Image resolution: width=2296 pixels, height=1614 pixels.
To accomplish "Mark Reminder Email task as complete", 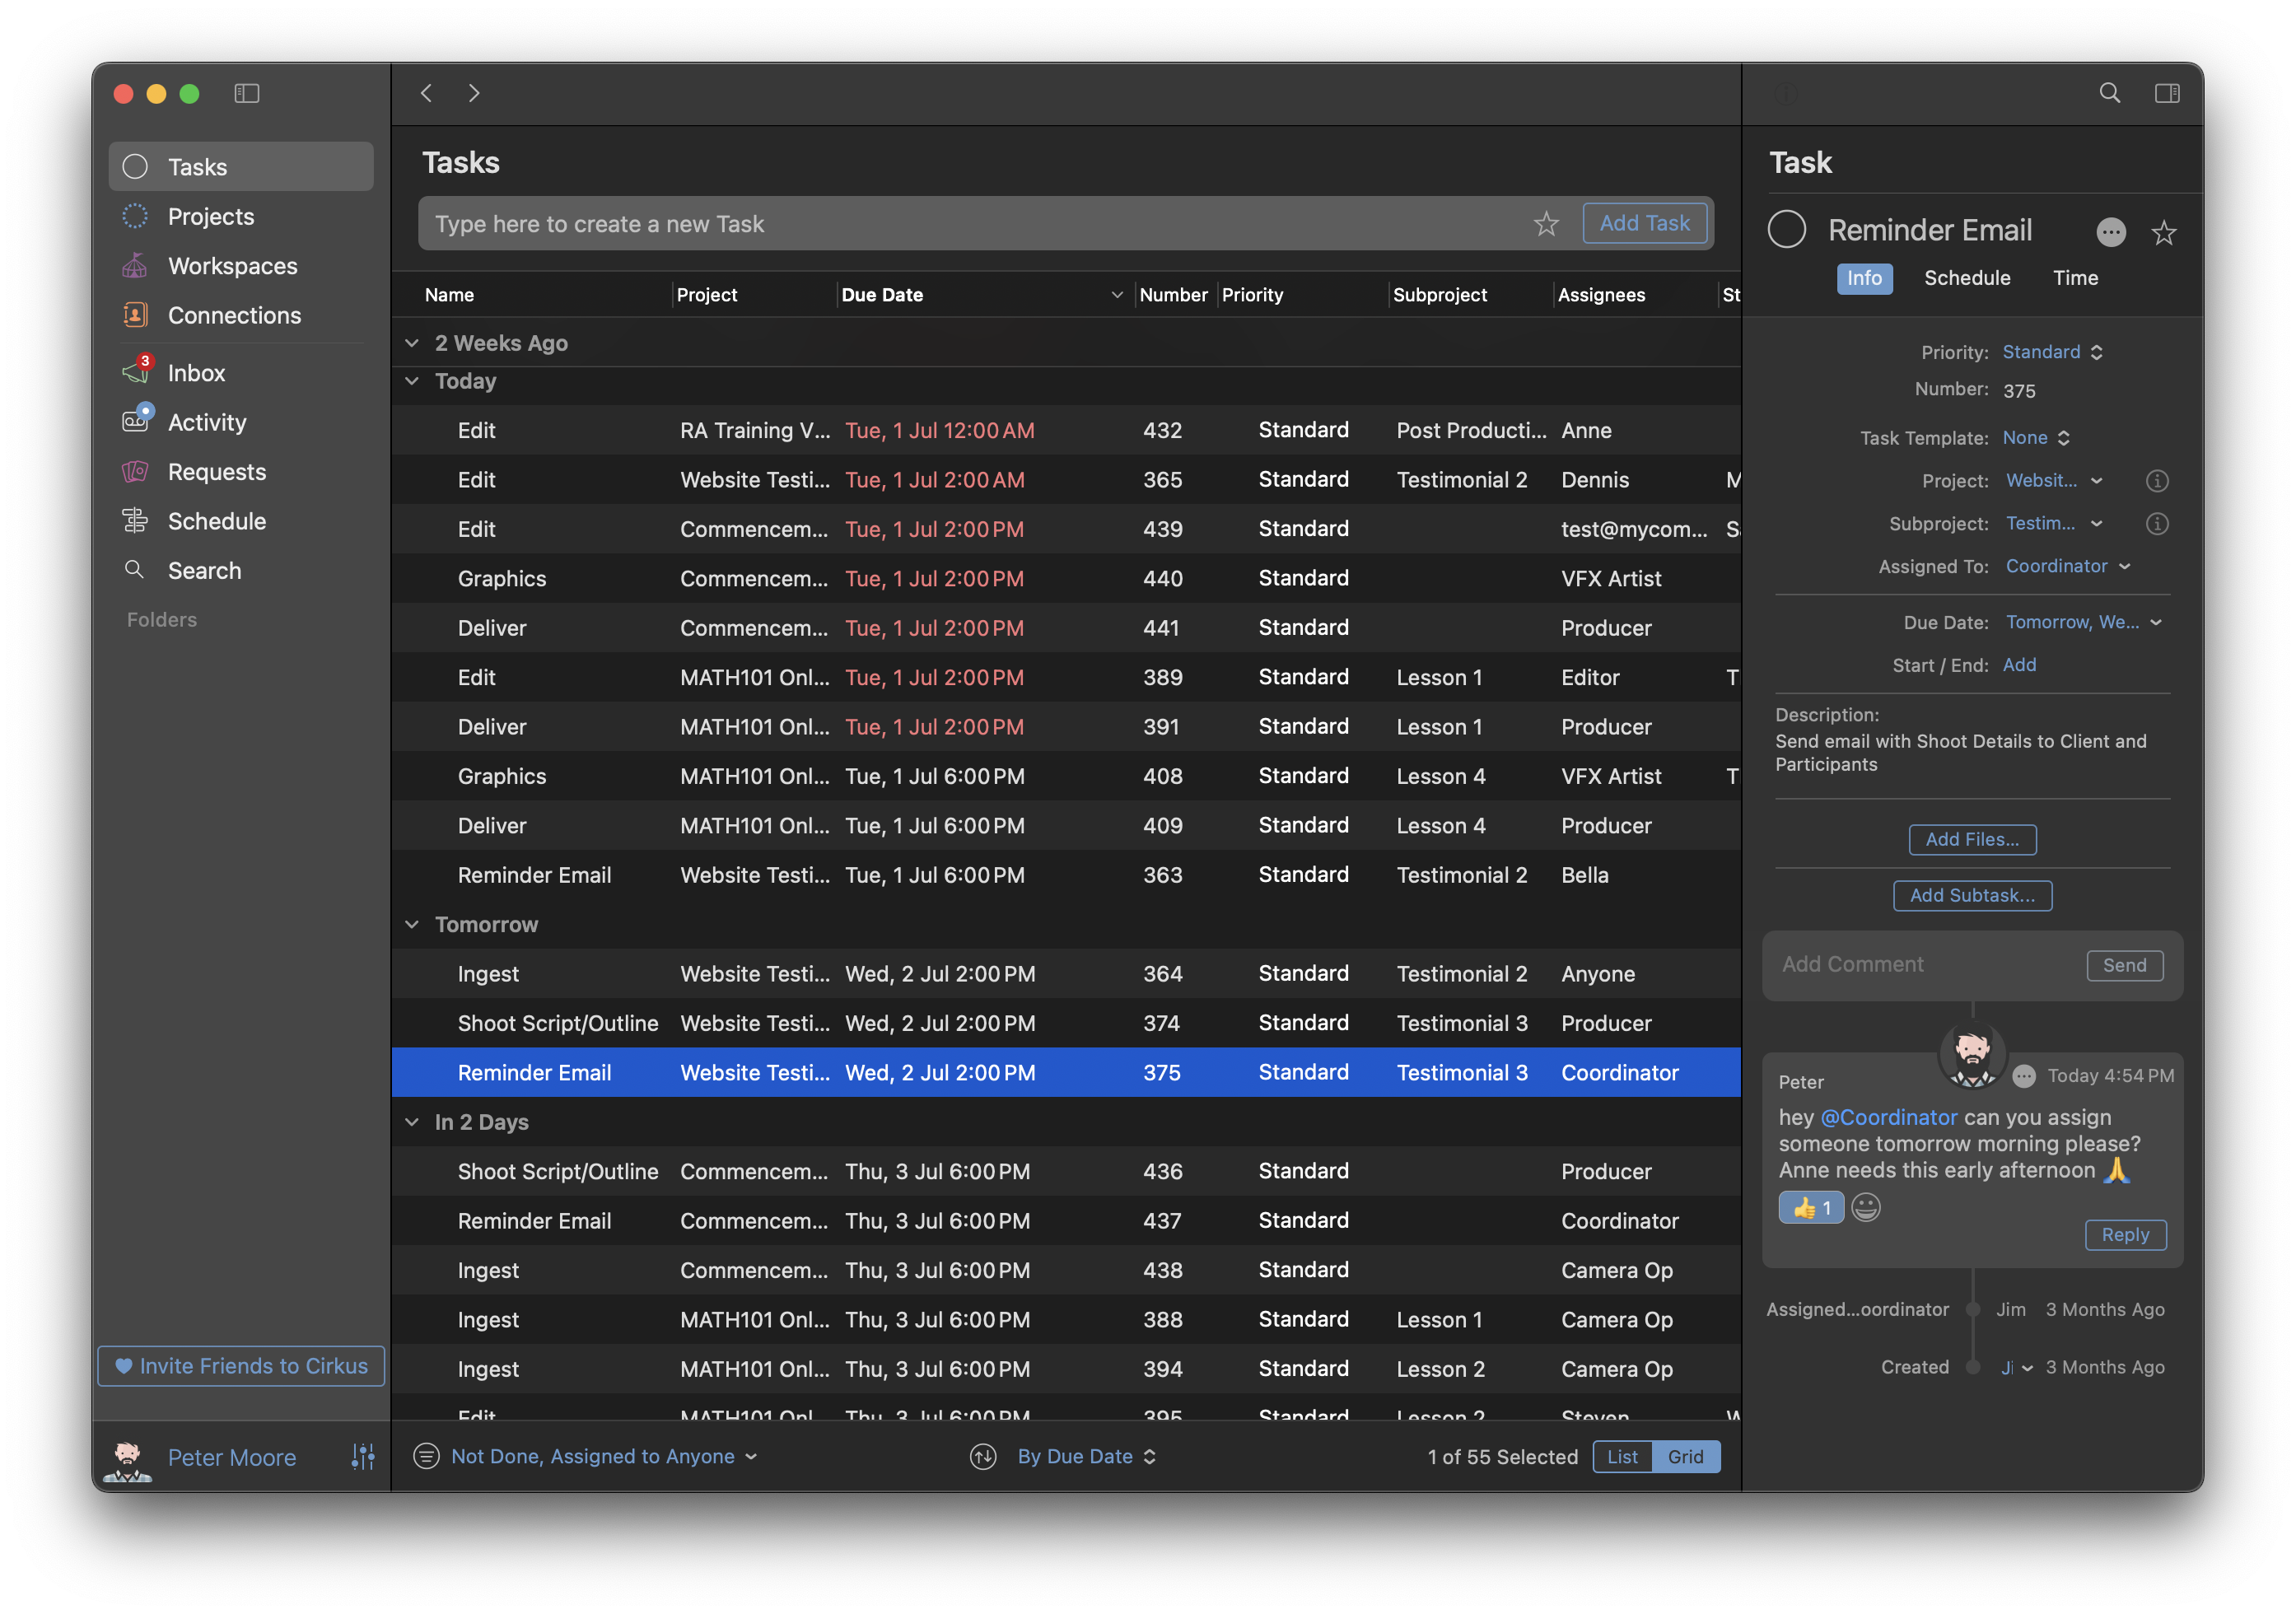I will pyautogui.click(x=1786, y=230).
